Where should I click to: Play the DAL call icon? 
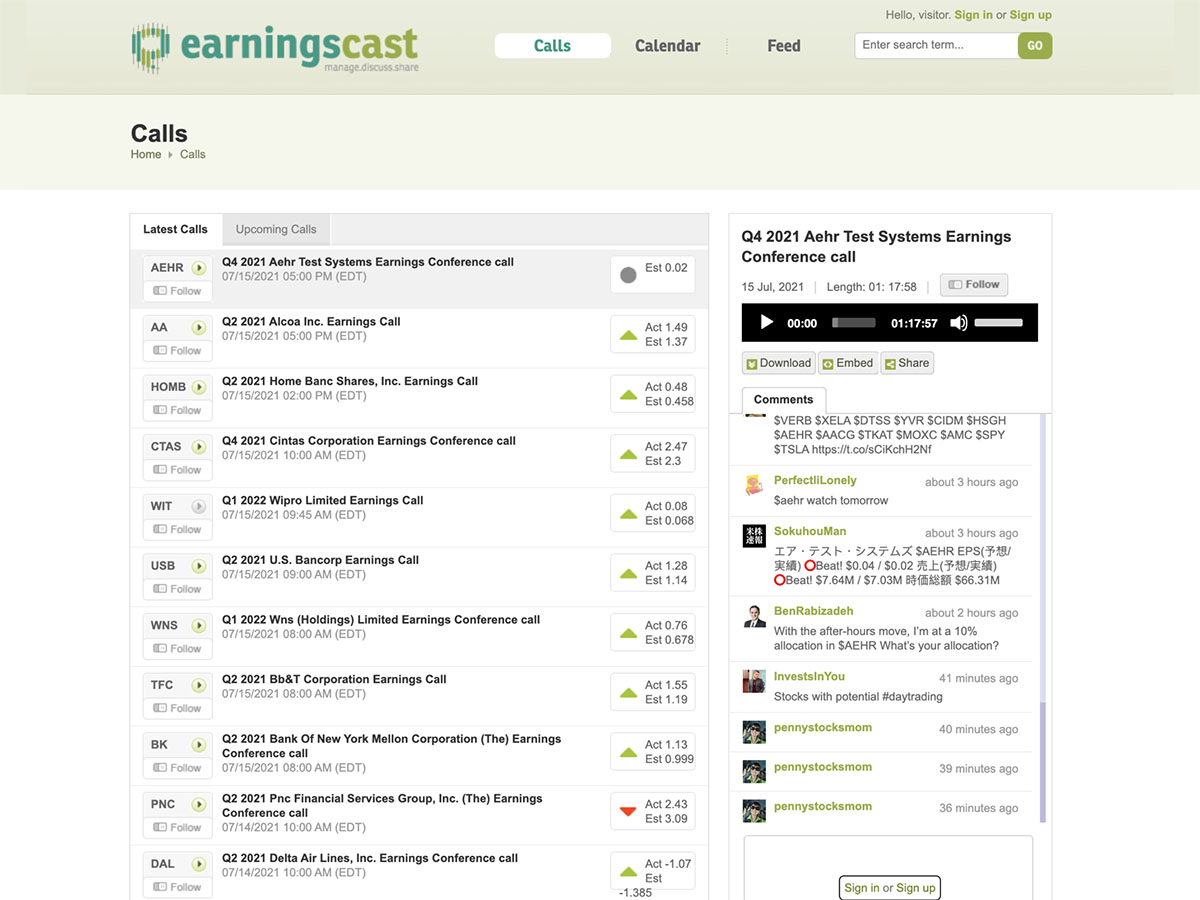(199, 864)
